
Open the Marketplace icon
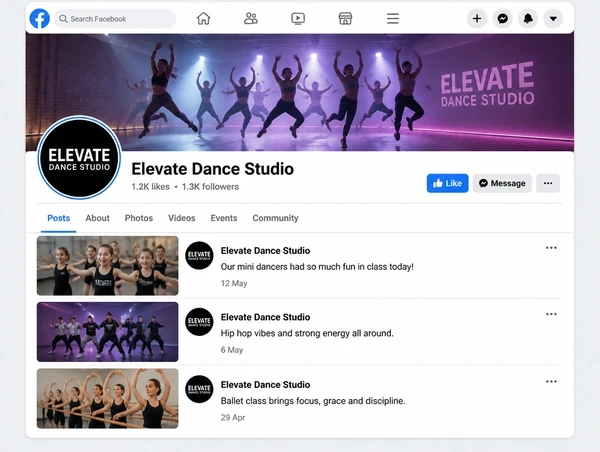345,18
